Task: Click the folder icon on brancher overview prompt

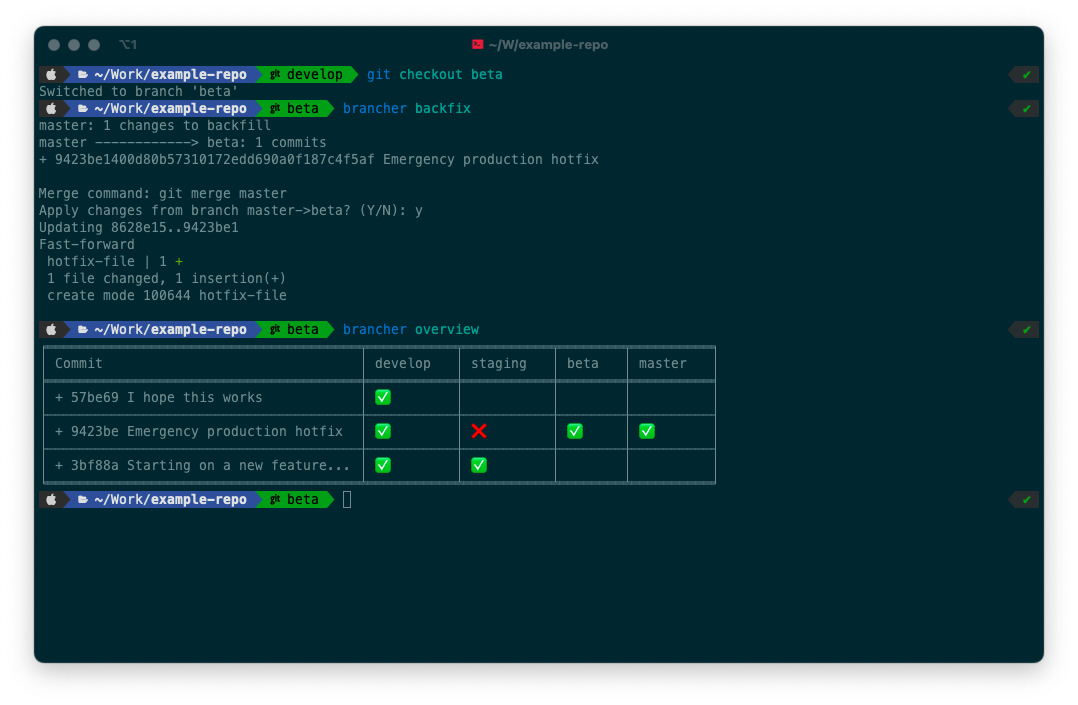Action: (82, 329)
